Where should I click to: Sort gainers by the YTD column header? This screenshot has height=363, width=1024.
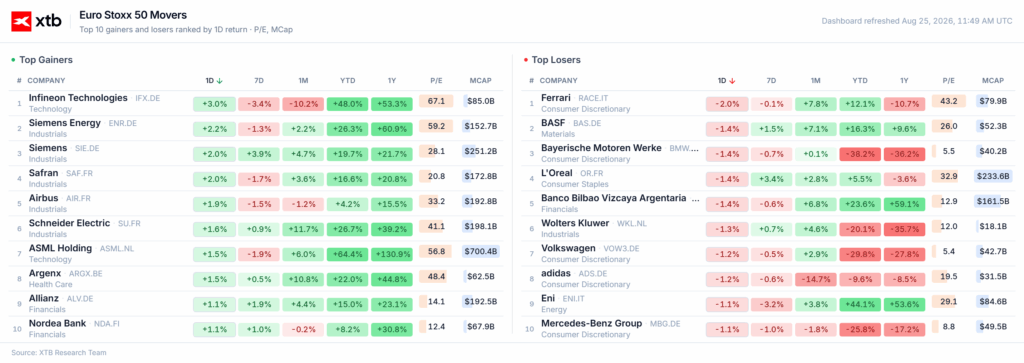347,81
